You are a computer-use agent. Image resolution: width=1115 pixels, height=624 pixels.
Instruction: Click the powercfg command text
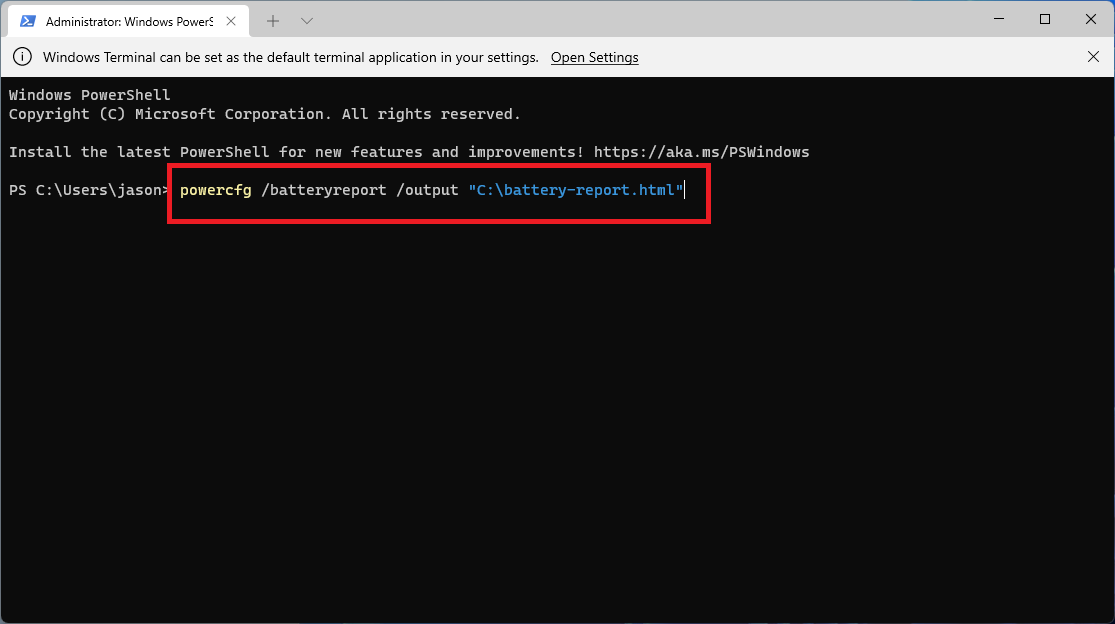pyautogui.click(x=216, y=190)
